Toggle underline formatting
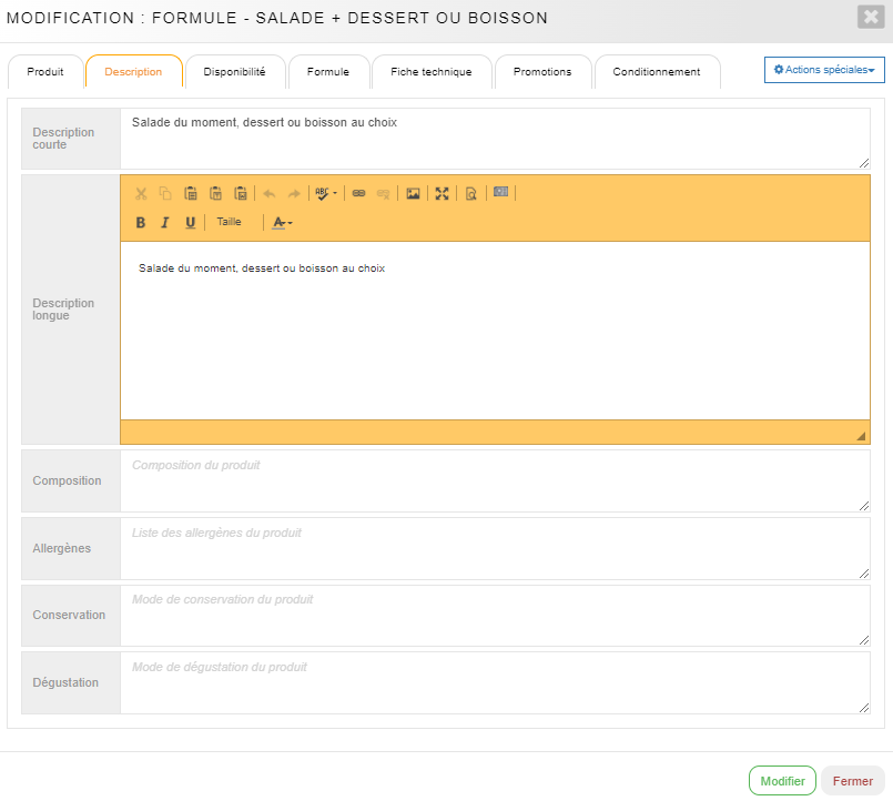Screen dimensions: 894x802 pos(190,223)
